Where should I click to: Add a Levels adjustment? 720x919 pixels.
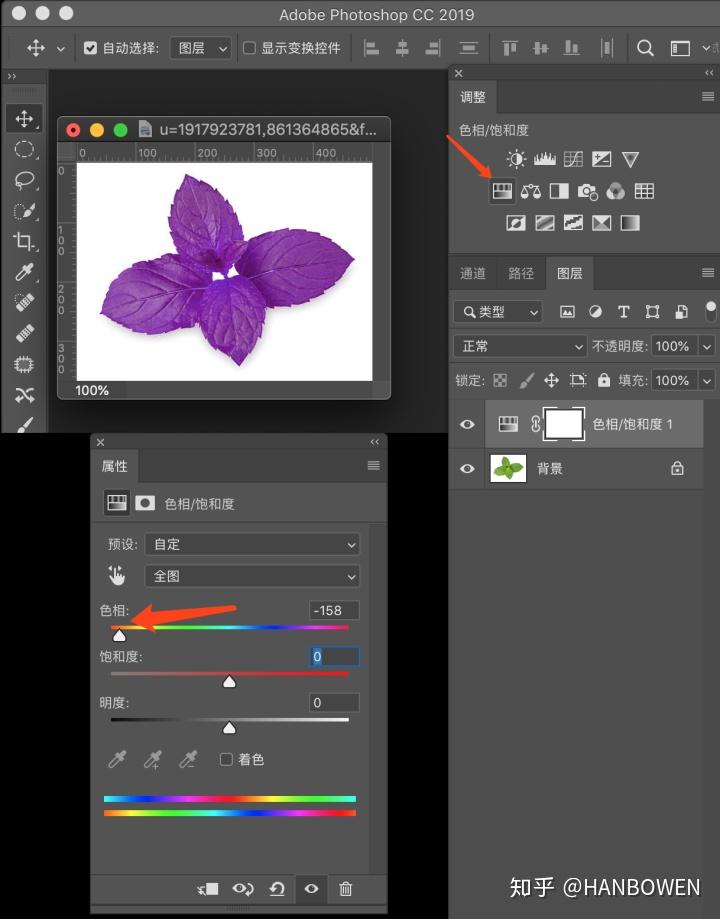[545, 159]
